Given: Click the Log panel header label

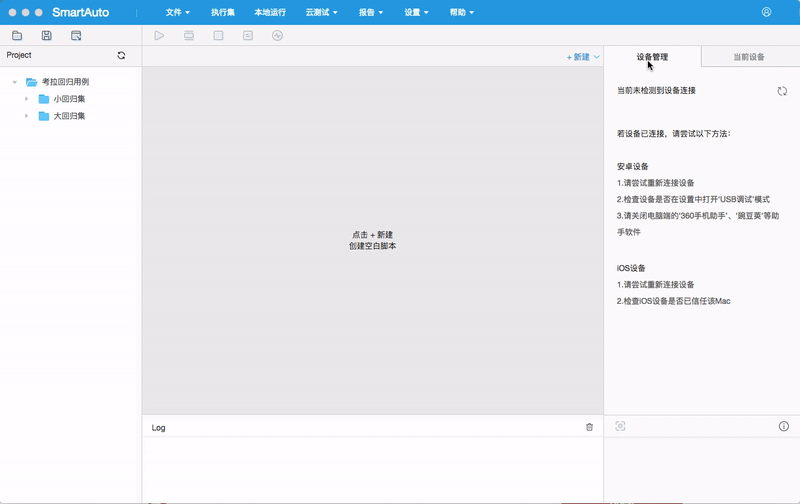Looking at the screenshot, I should pos(158,427).
